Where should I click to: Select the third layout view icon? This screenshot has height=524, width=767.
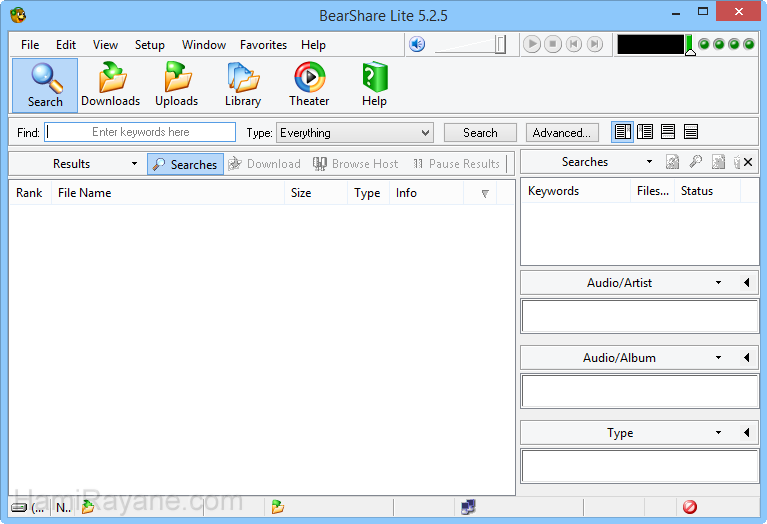[668, 132]
